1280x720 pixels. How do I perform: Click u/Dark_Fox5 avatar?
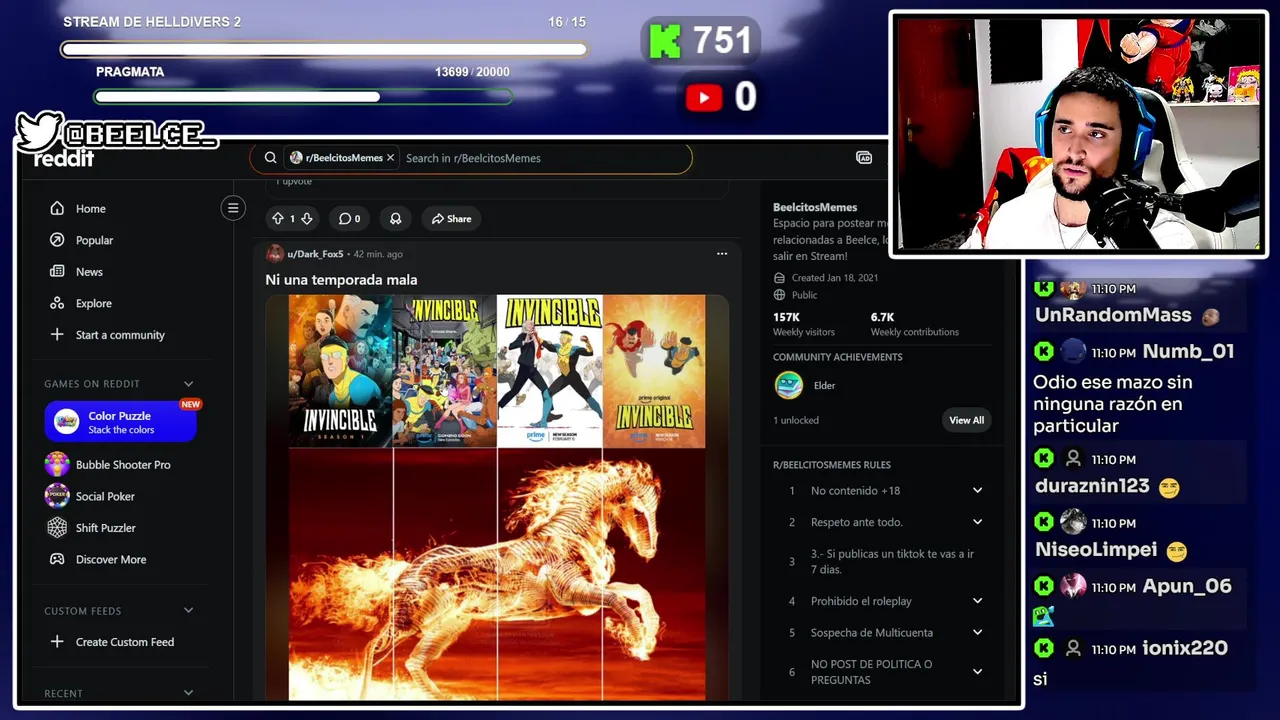point(275,254)
